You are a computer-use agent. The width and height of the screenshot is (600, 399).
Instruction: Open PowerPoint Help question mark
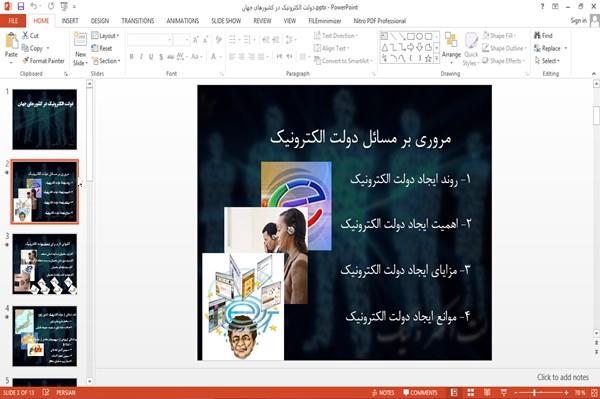pos(542,7)
